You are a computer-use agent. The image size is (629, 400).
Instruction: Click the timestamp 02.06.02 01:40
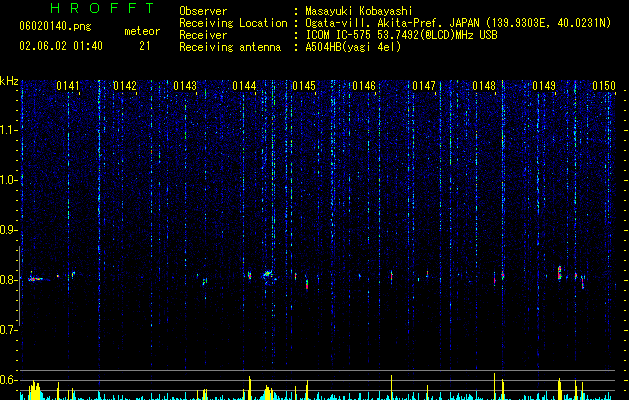point(61,46)
